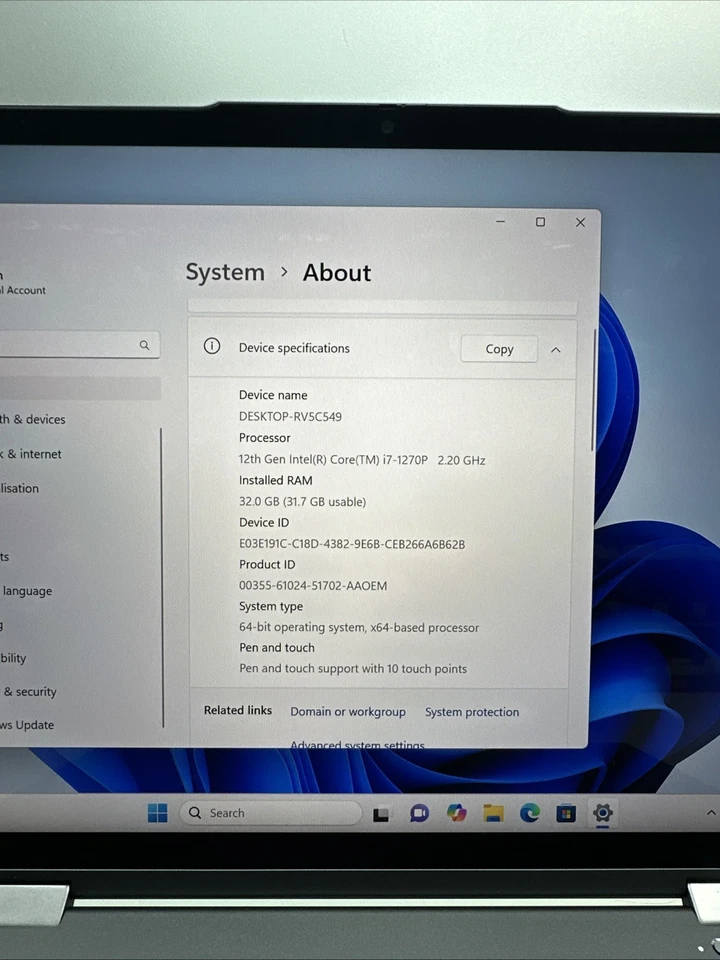Select Pen and touch support value

pyautogui.click(x=353, y=669)
